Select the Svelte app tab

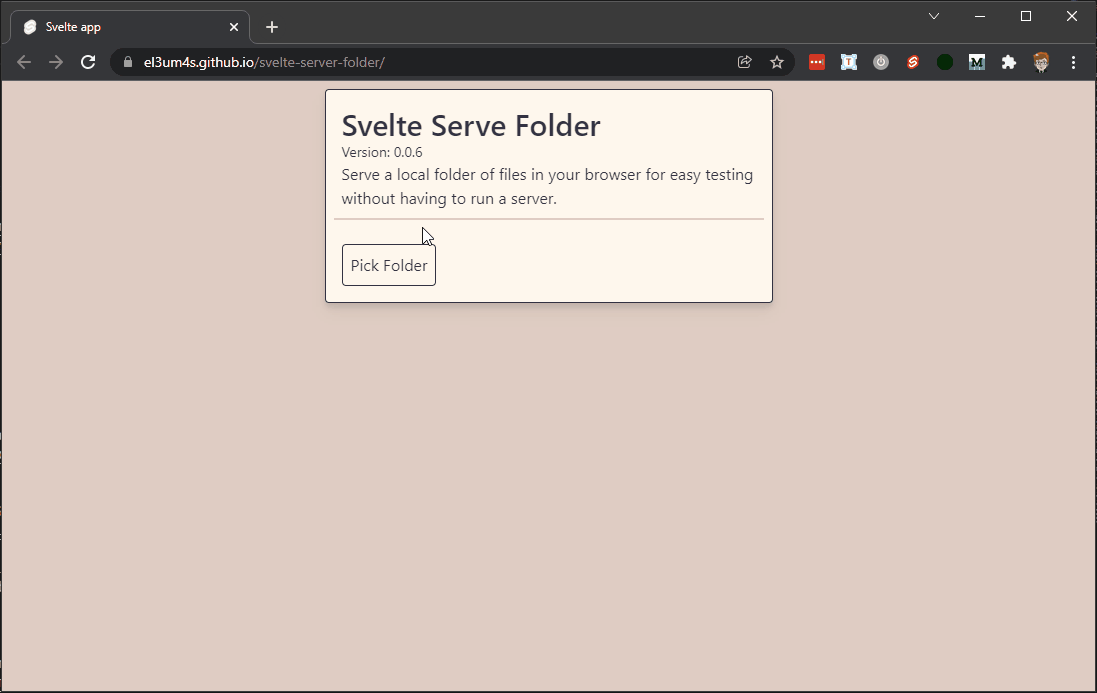tap(130, 27)
